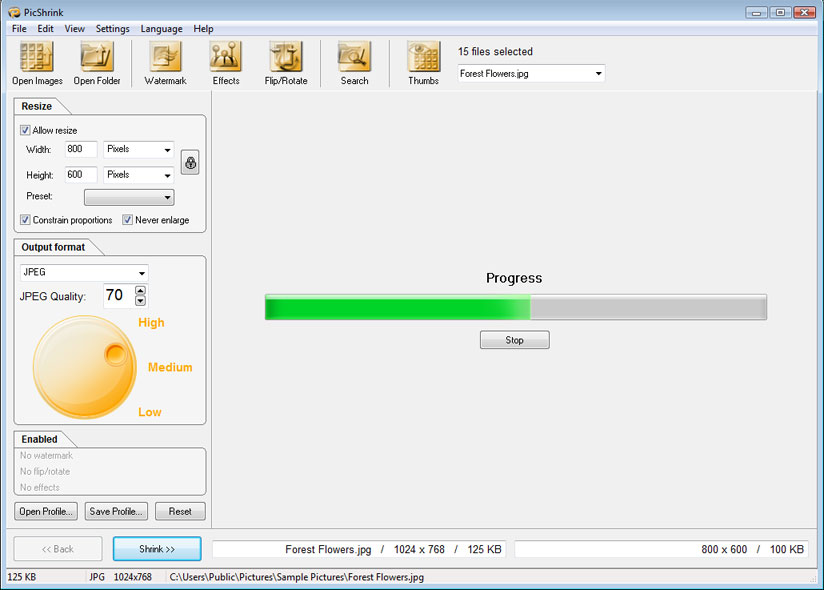Click the PicShrink title bar icon
Image resolution: width=824 pixels, height=590 pixels.
(14, 12)
